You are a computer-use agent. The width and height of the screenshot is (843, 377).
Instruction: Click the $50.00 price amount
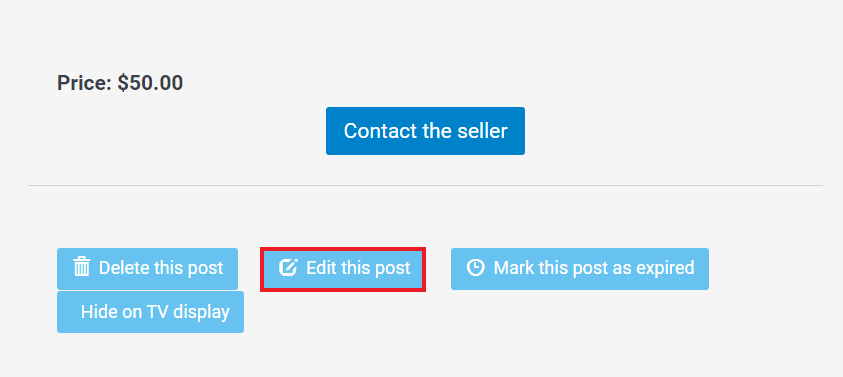coord(151,83)
